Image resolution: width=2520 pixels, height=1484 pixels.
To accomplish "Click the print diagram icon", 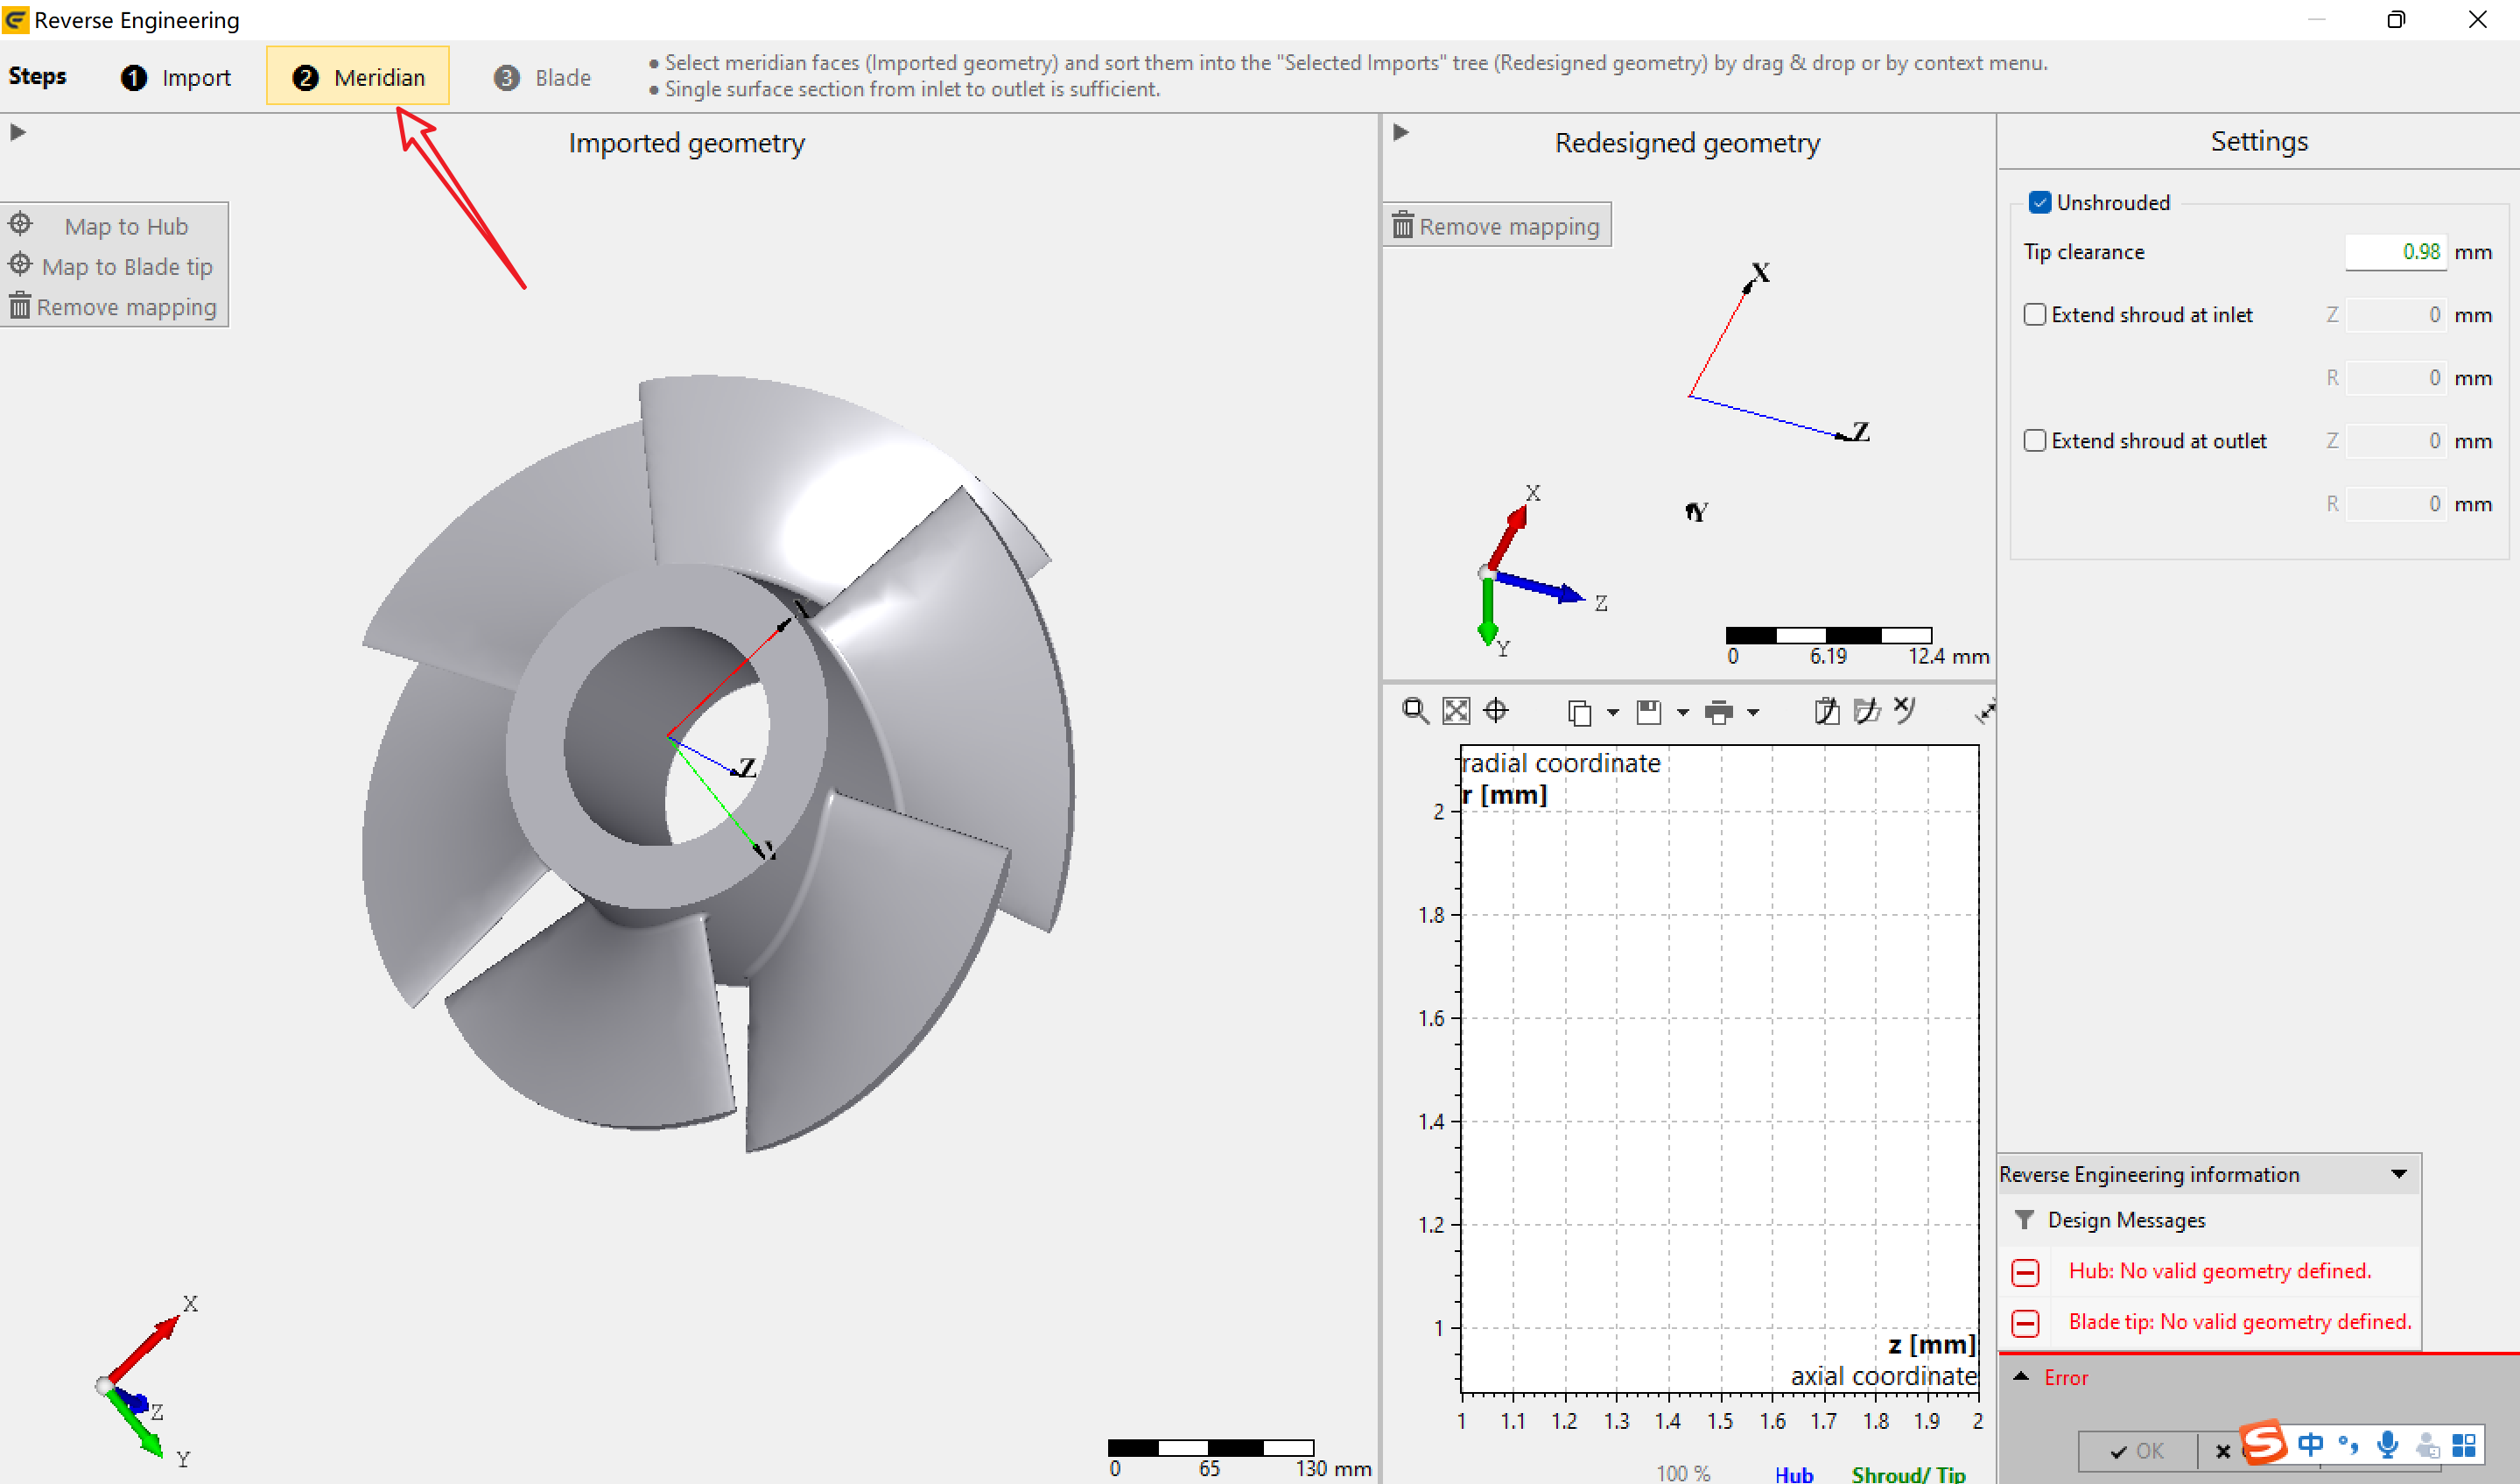I will coord(1719,712).
